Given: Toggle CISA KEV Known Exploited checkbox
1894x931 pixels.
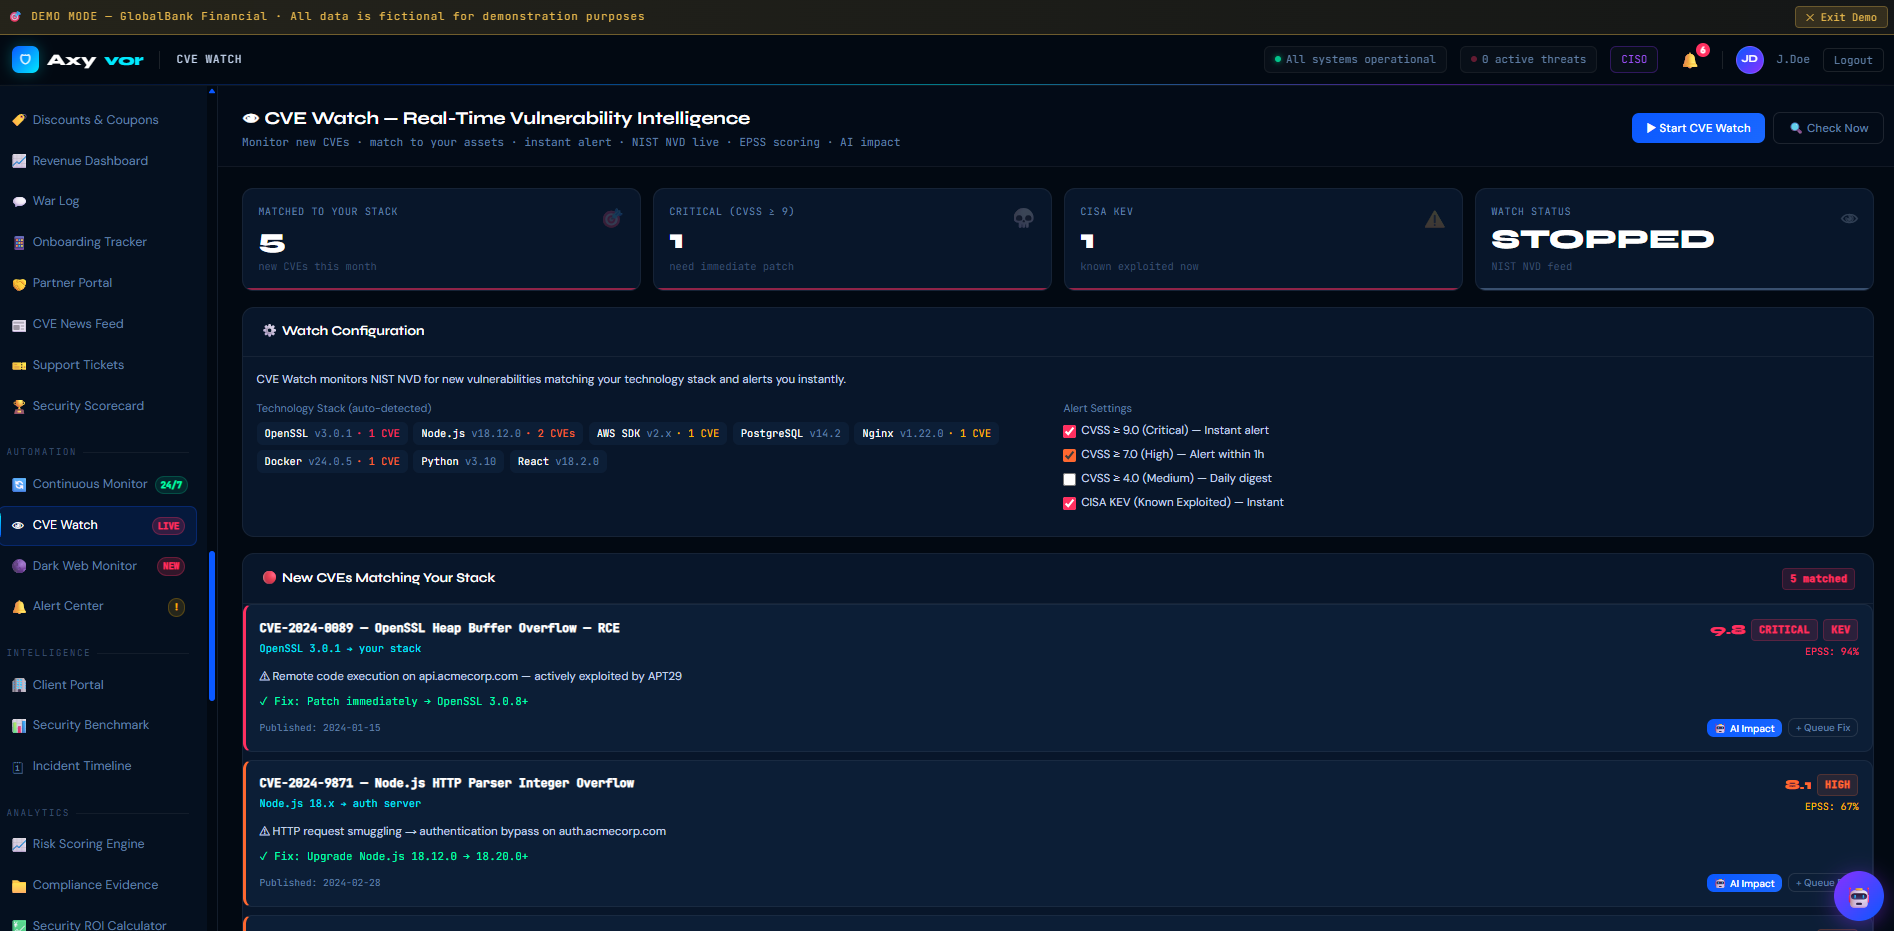Looking at the screenshot, I should coord(1069,503).
